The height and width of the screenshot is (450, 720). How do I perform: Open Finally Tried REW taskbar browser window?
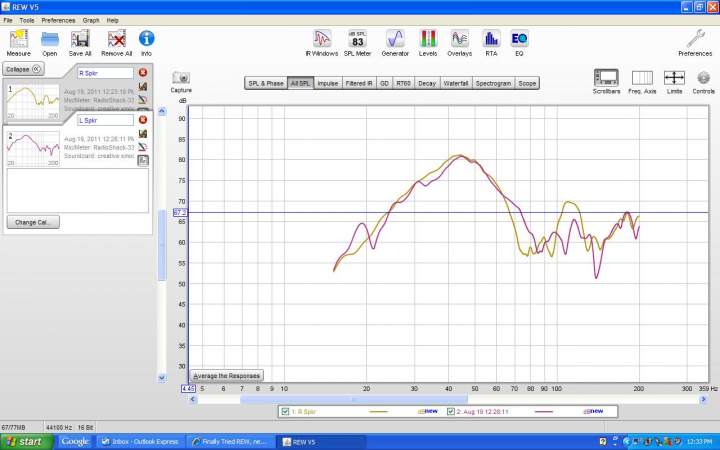pos(231,442)
